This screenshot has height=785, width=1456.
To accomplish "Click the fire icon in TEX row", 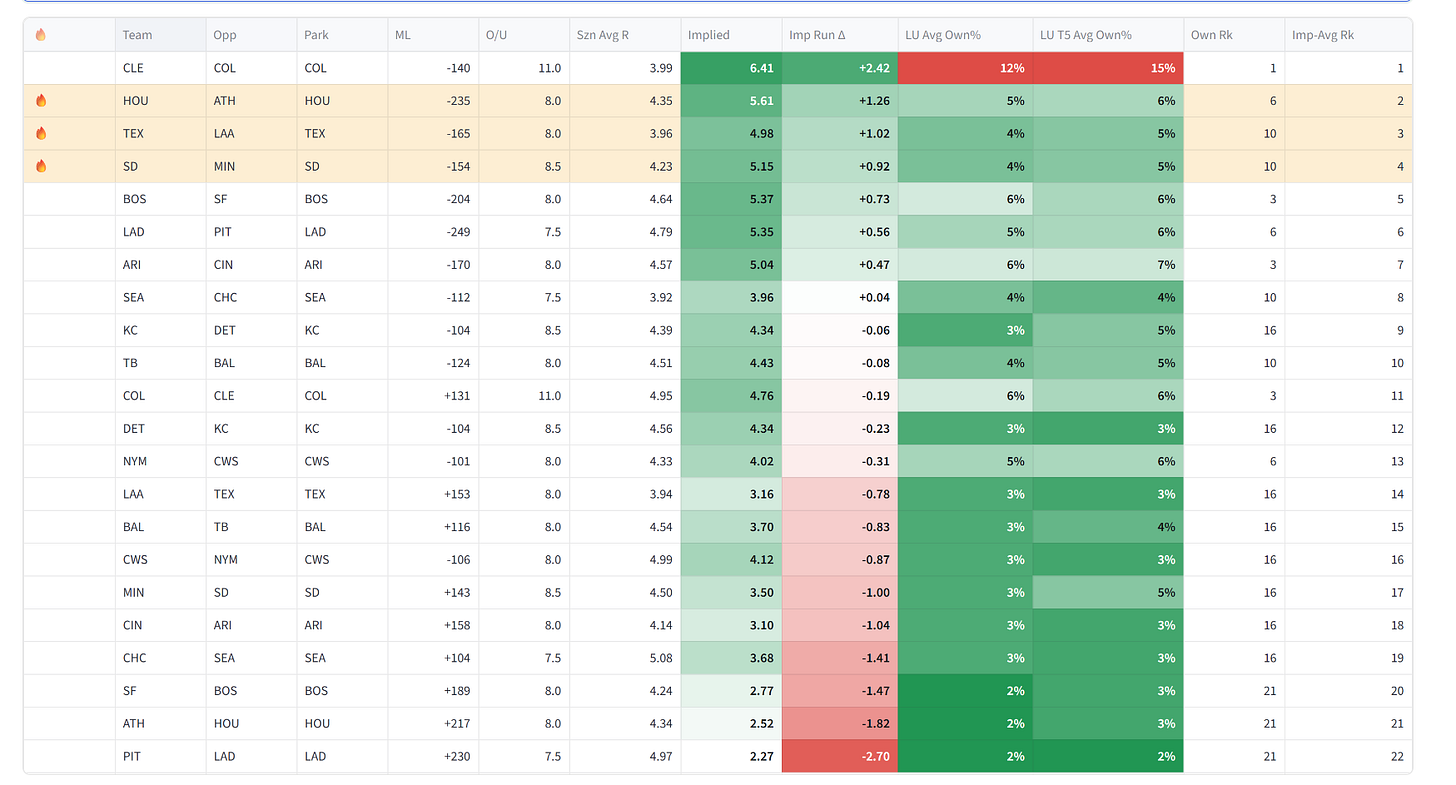I will (x=41, y=133).
